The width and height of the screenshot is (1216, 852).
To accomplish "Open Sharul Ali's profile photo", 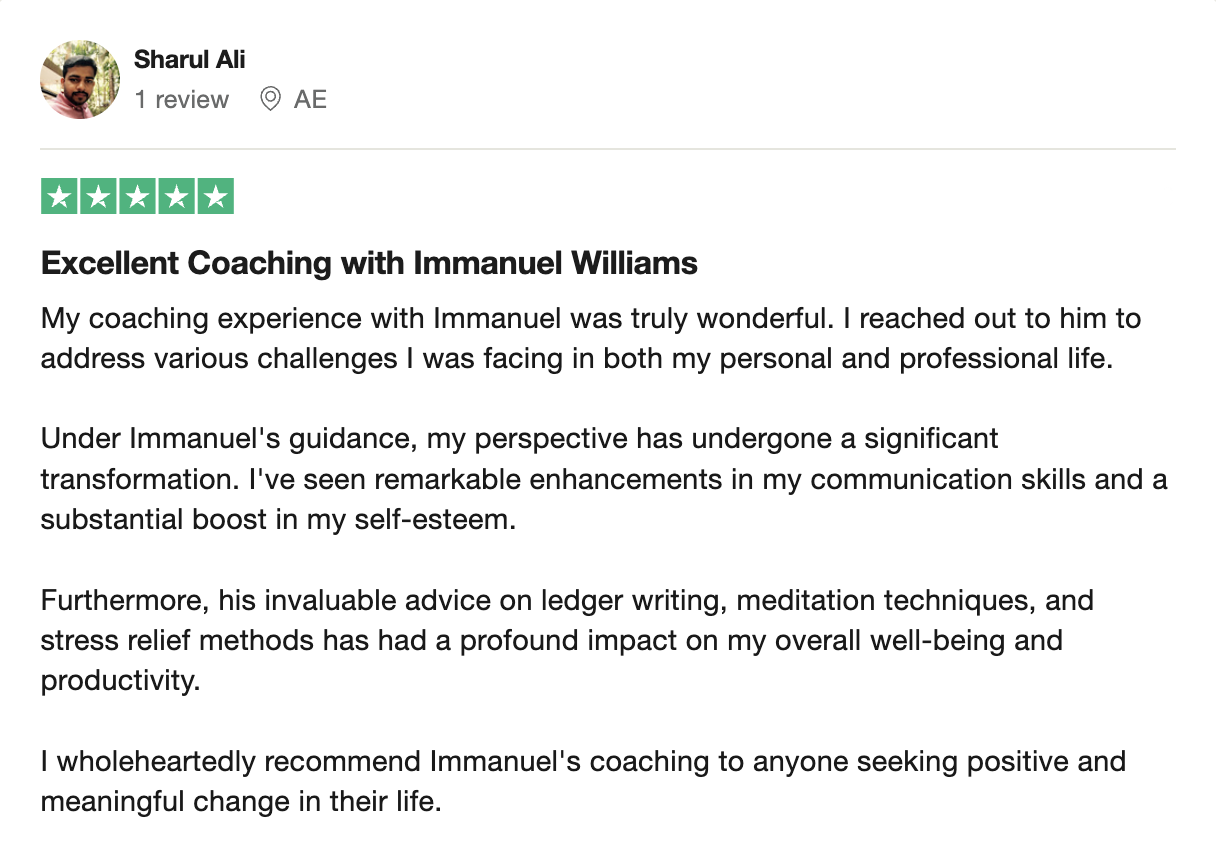I will [x=80, y=80].
